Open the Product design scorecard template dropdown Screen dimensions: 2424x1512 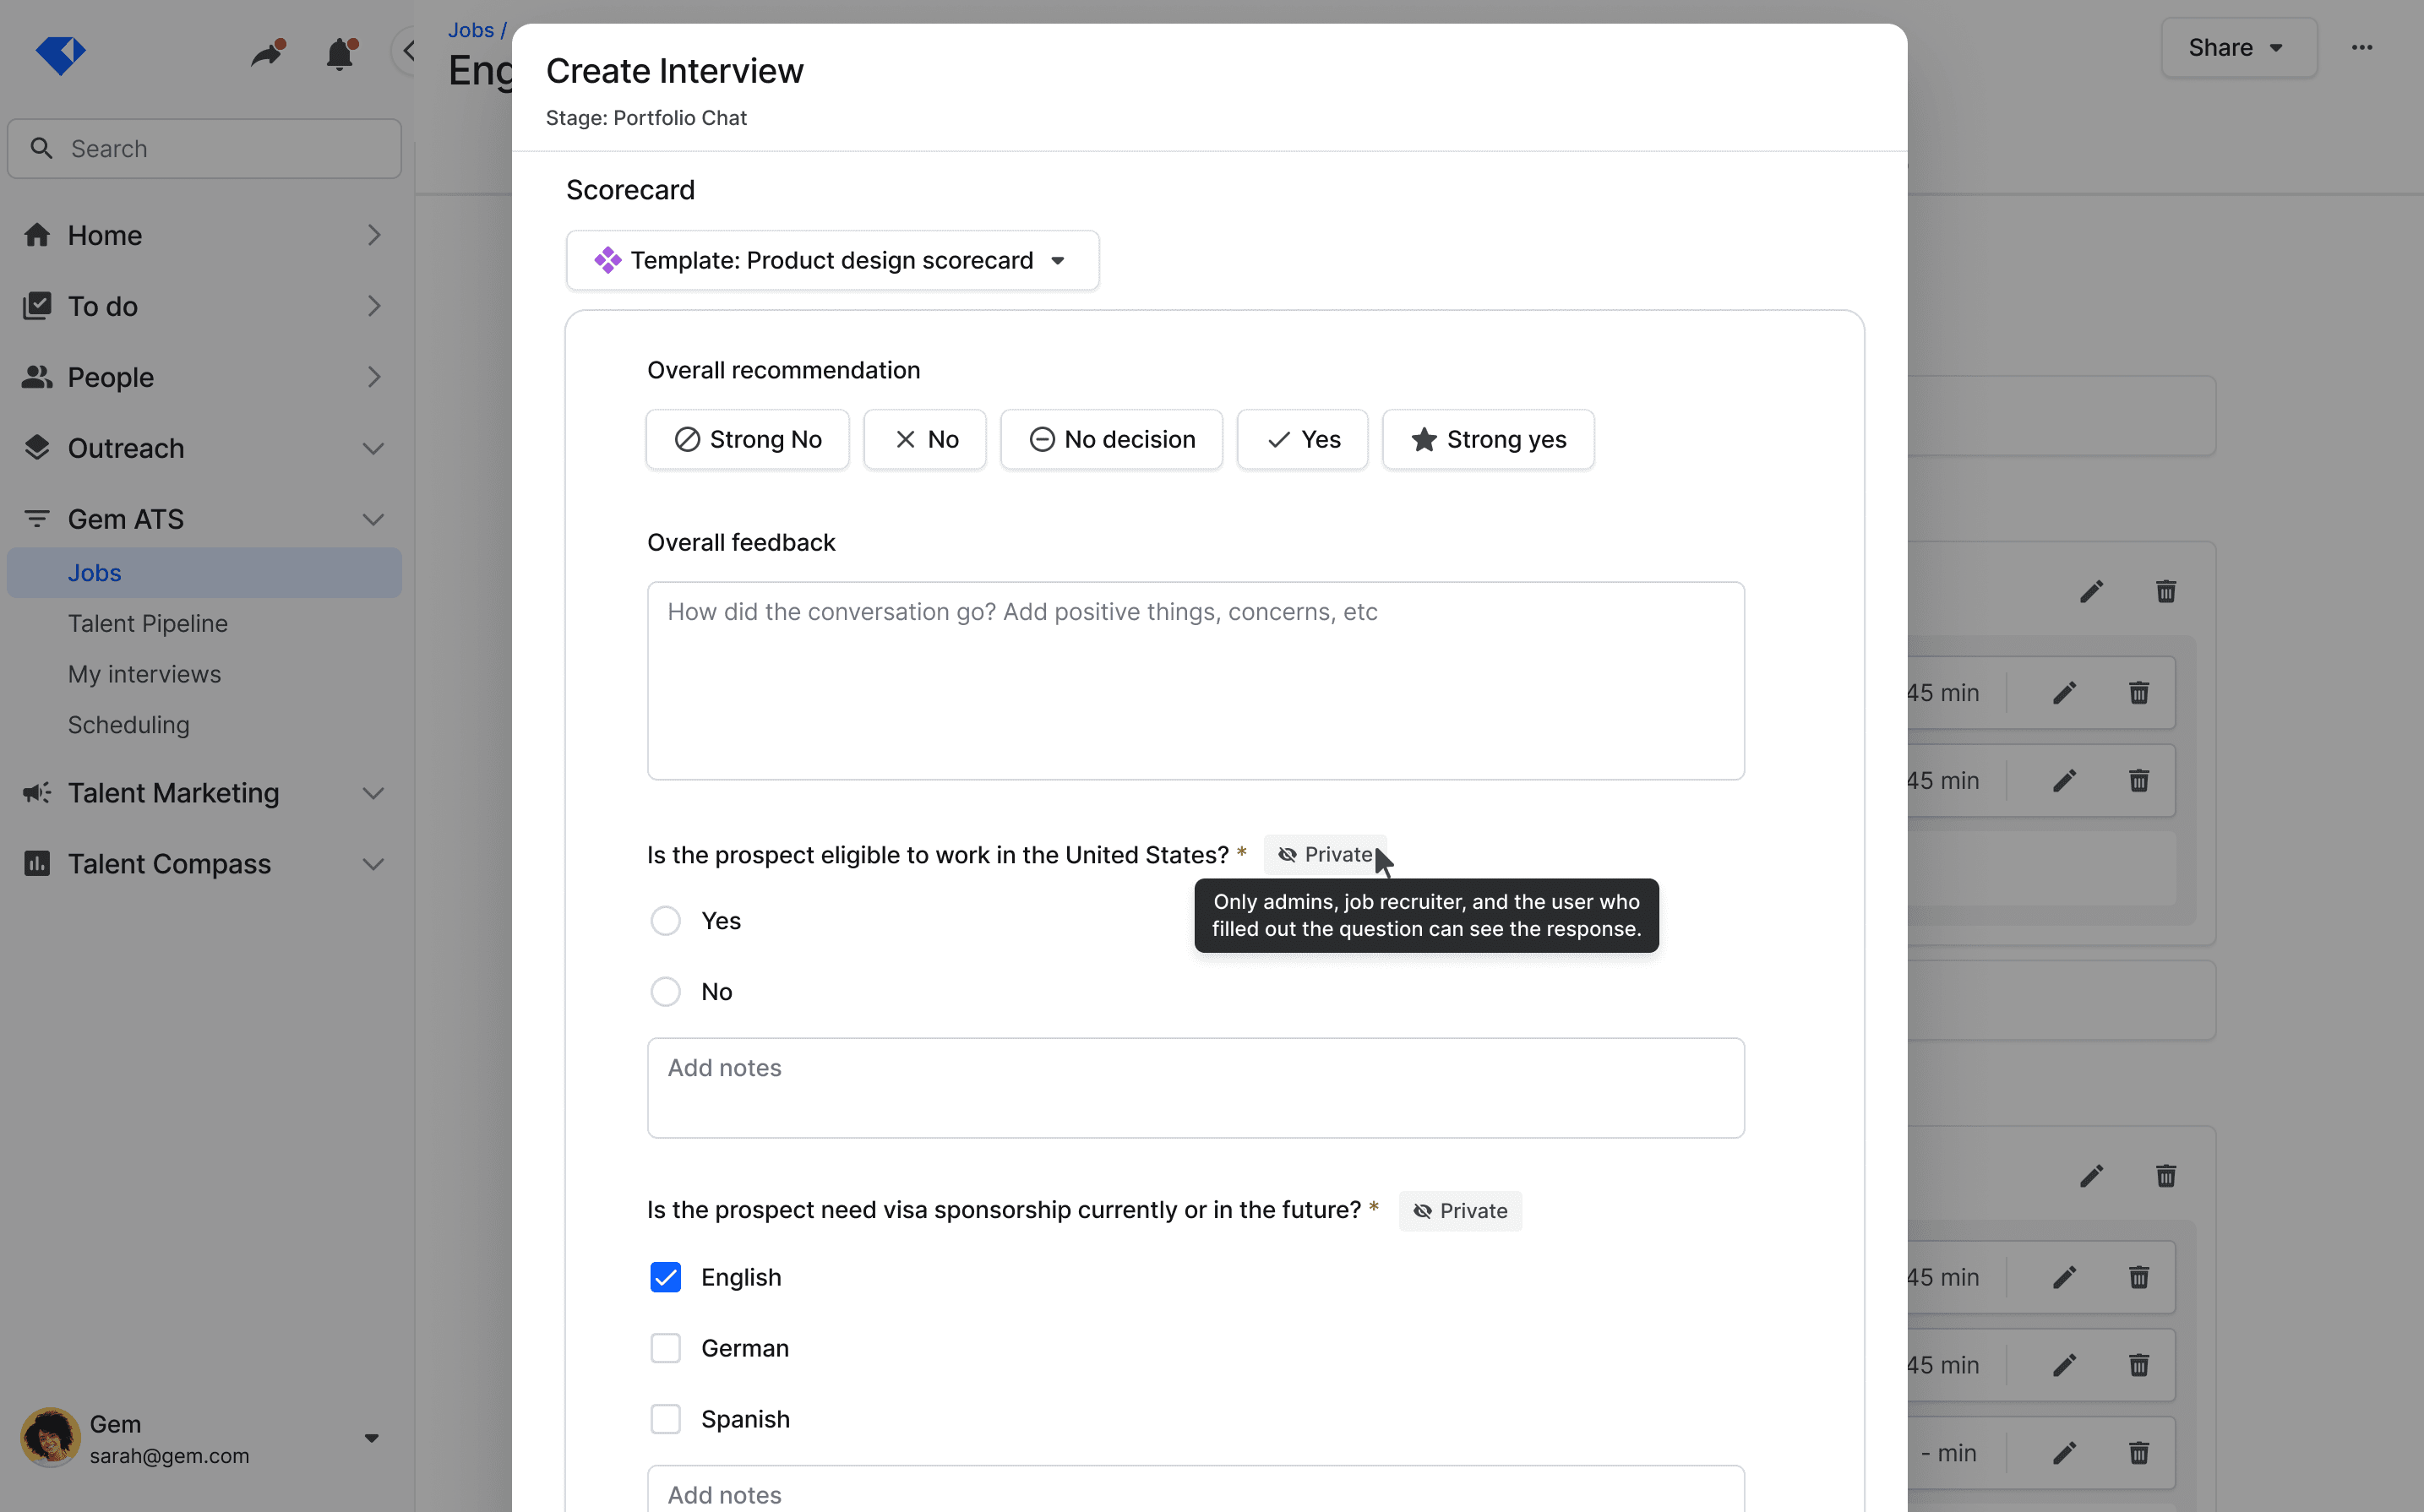point(831,260)
